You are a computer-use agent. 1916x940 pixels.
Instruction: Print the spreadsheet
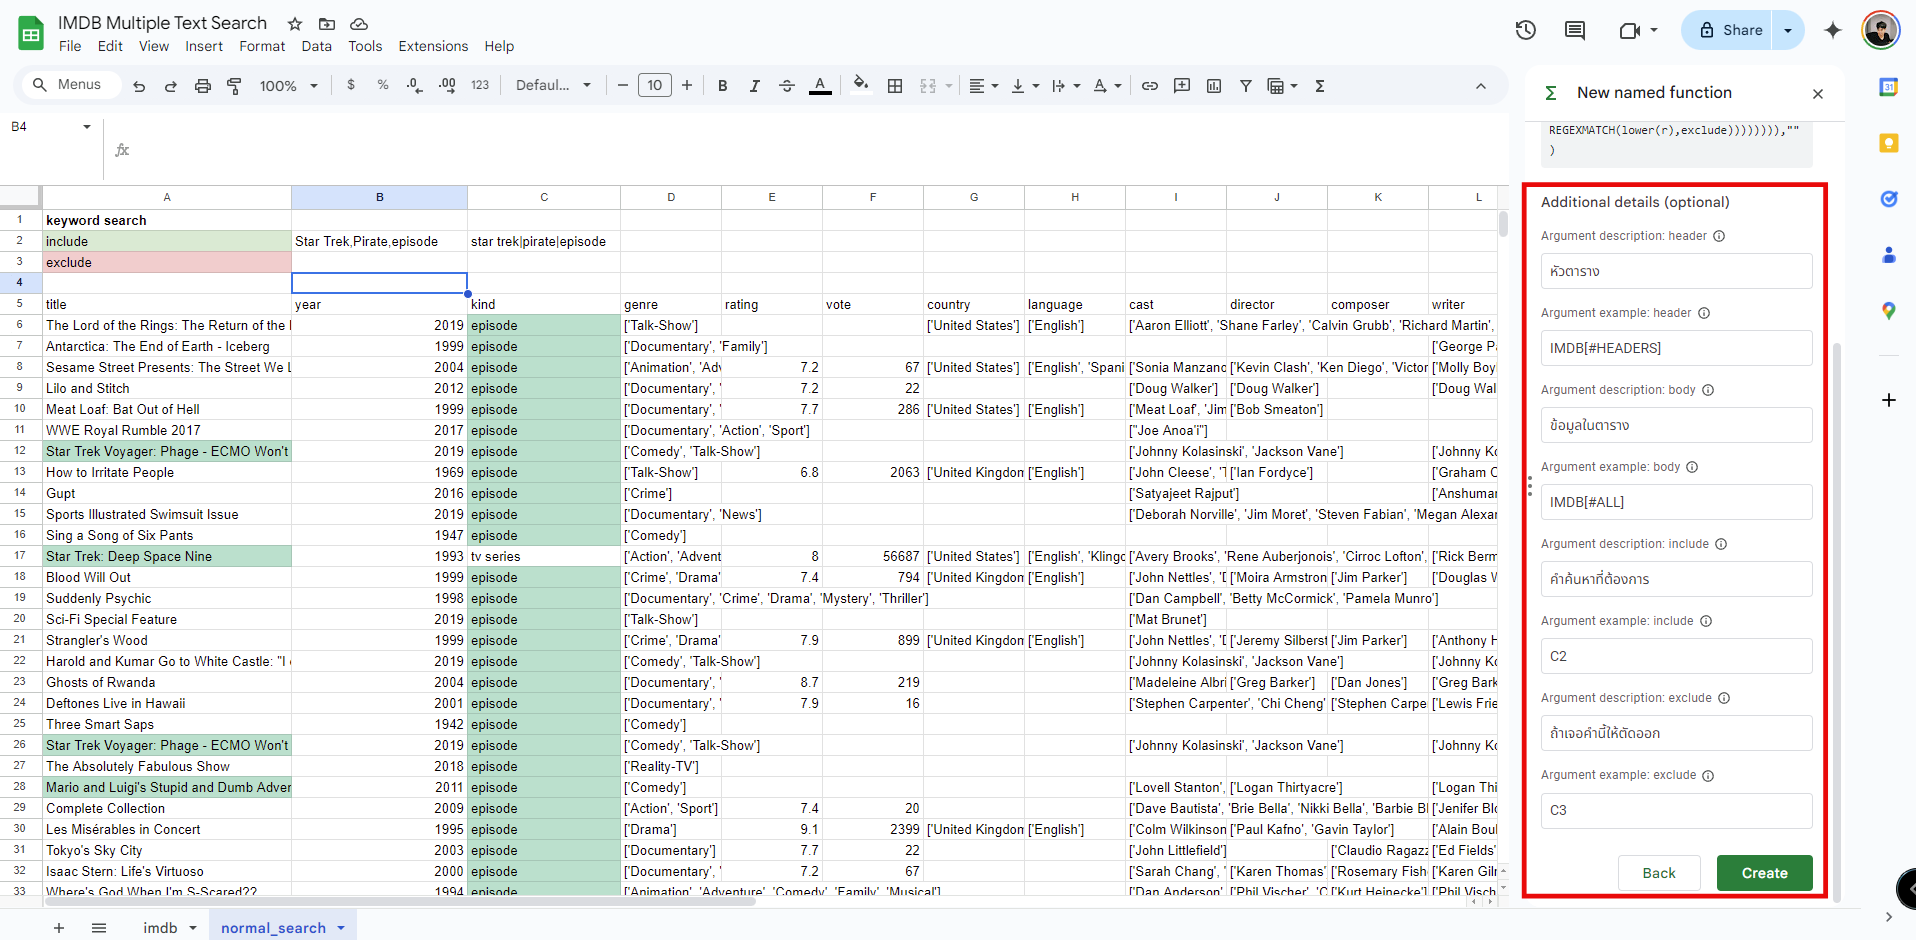click(203, 86)
